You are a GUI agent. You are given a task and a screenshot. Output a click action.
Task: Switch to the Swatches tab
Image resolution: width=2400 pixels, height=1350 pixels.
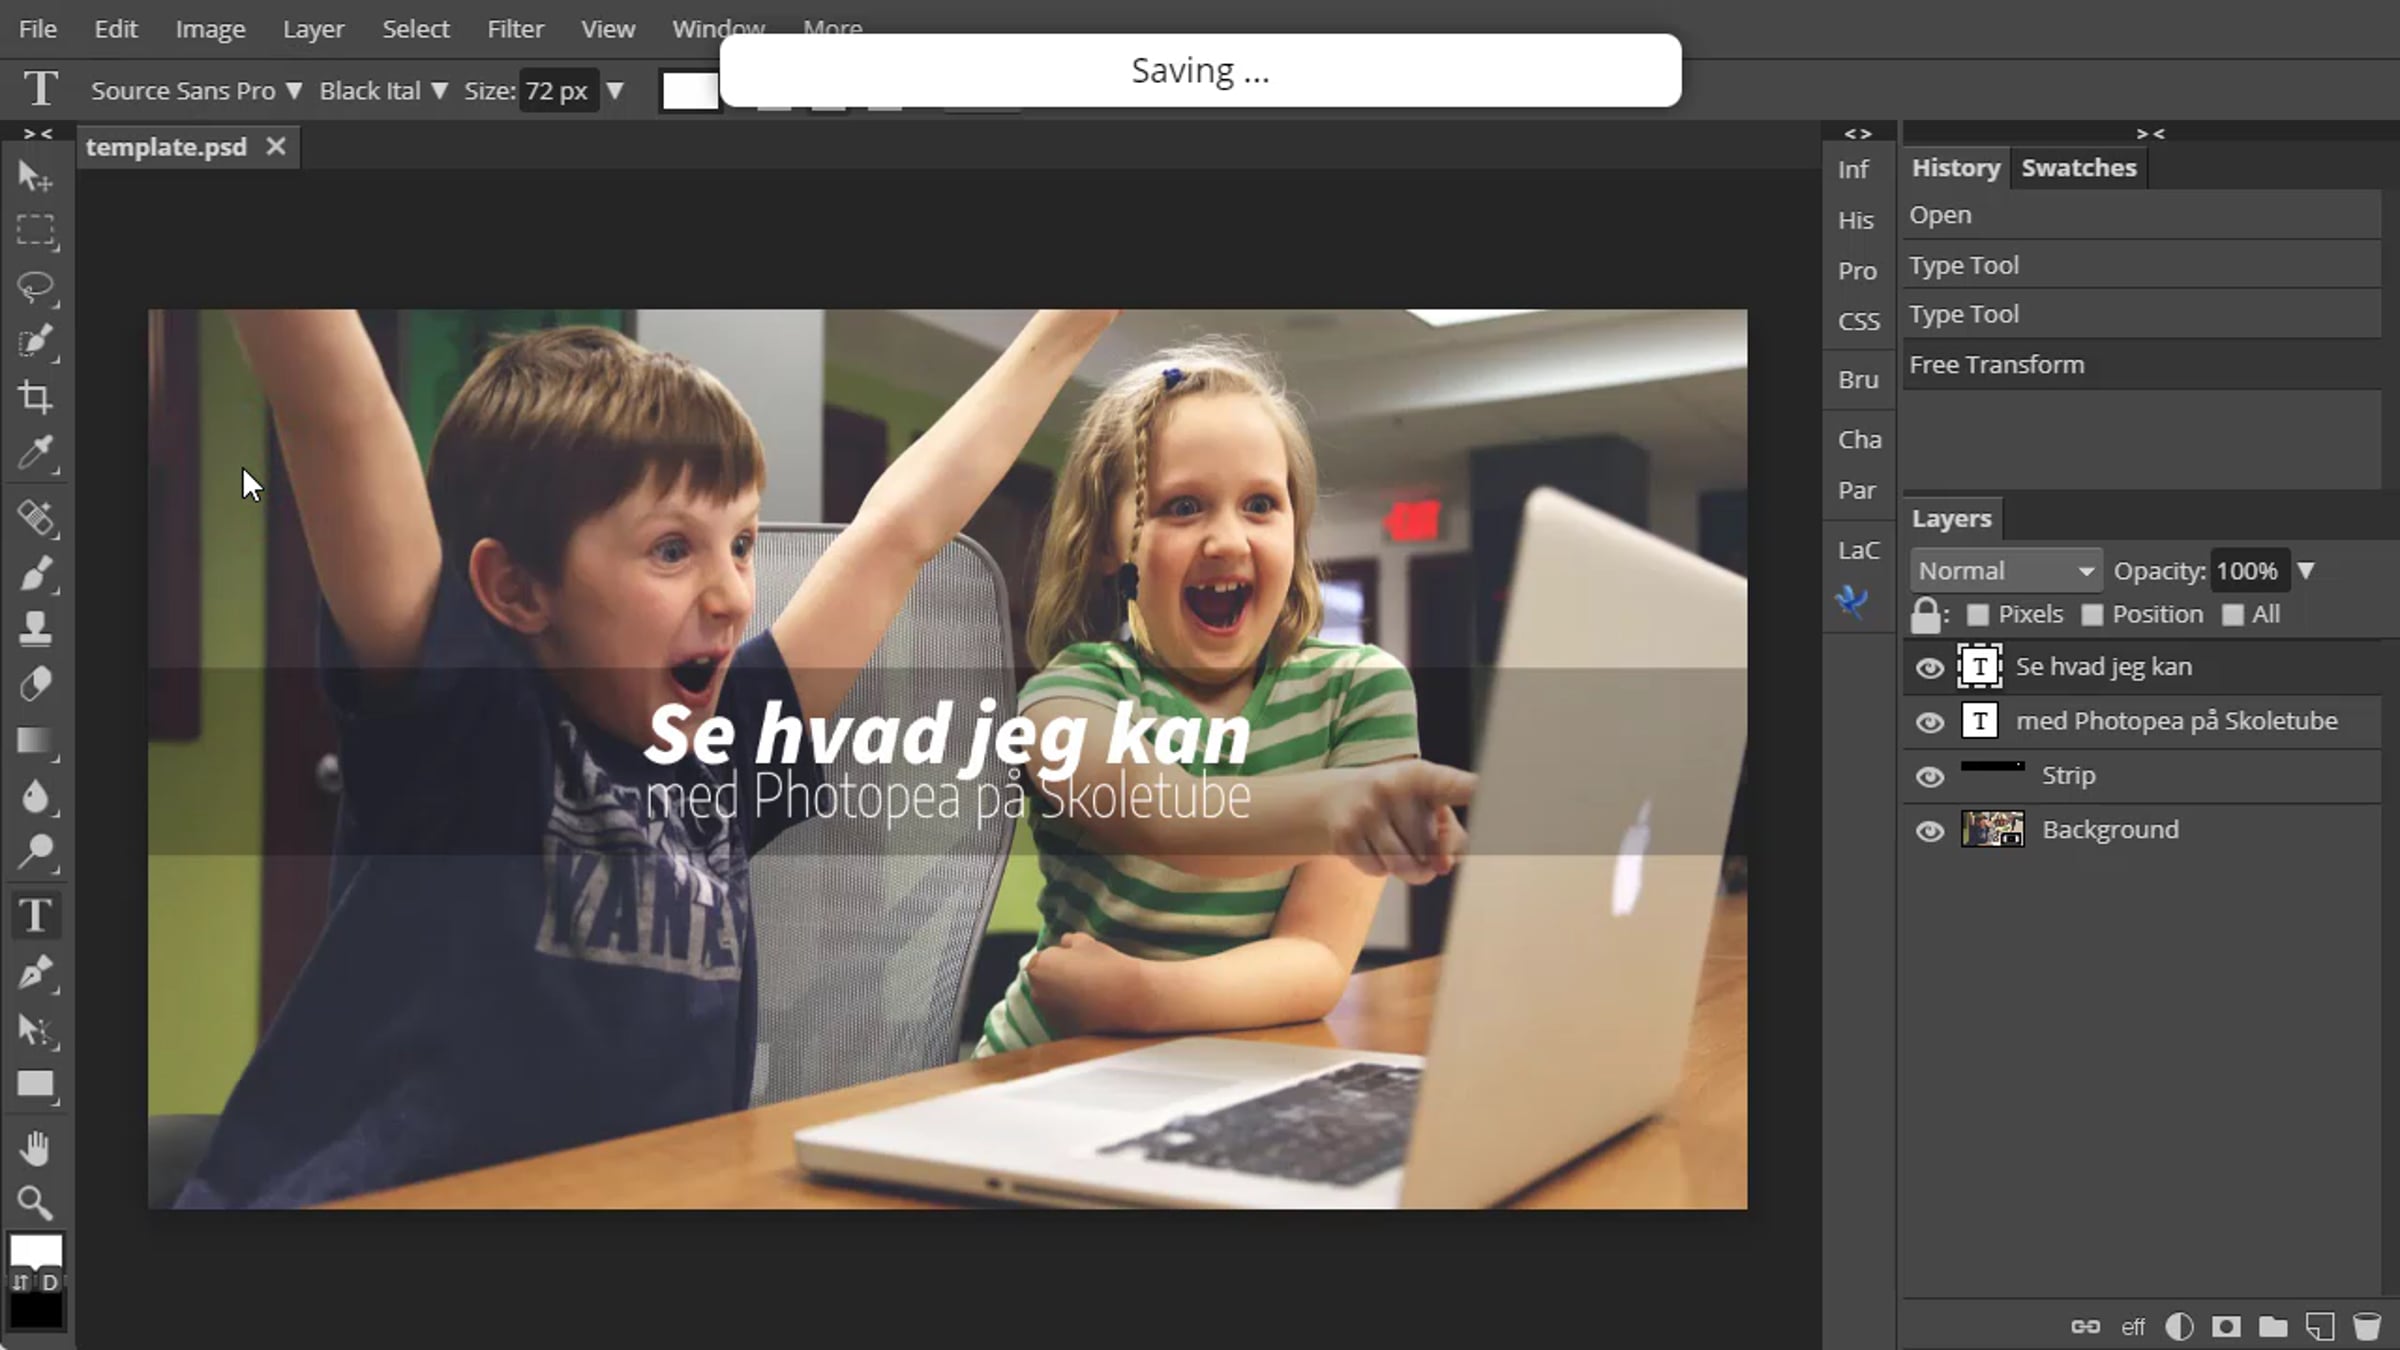(2079, 168)
